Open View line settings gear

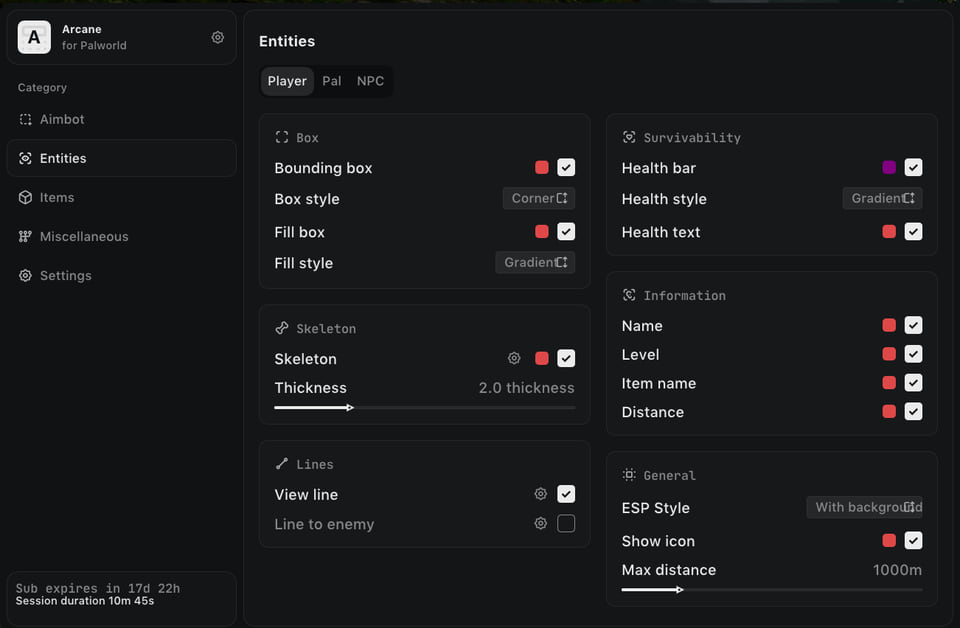pyautogui.click(x=541, y=493)
